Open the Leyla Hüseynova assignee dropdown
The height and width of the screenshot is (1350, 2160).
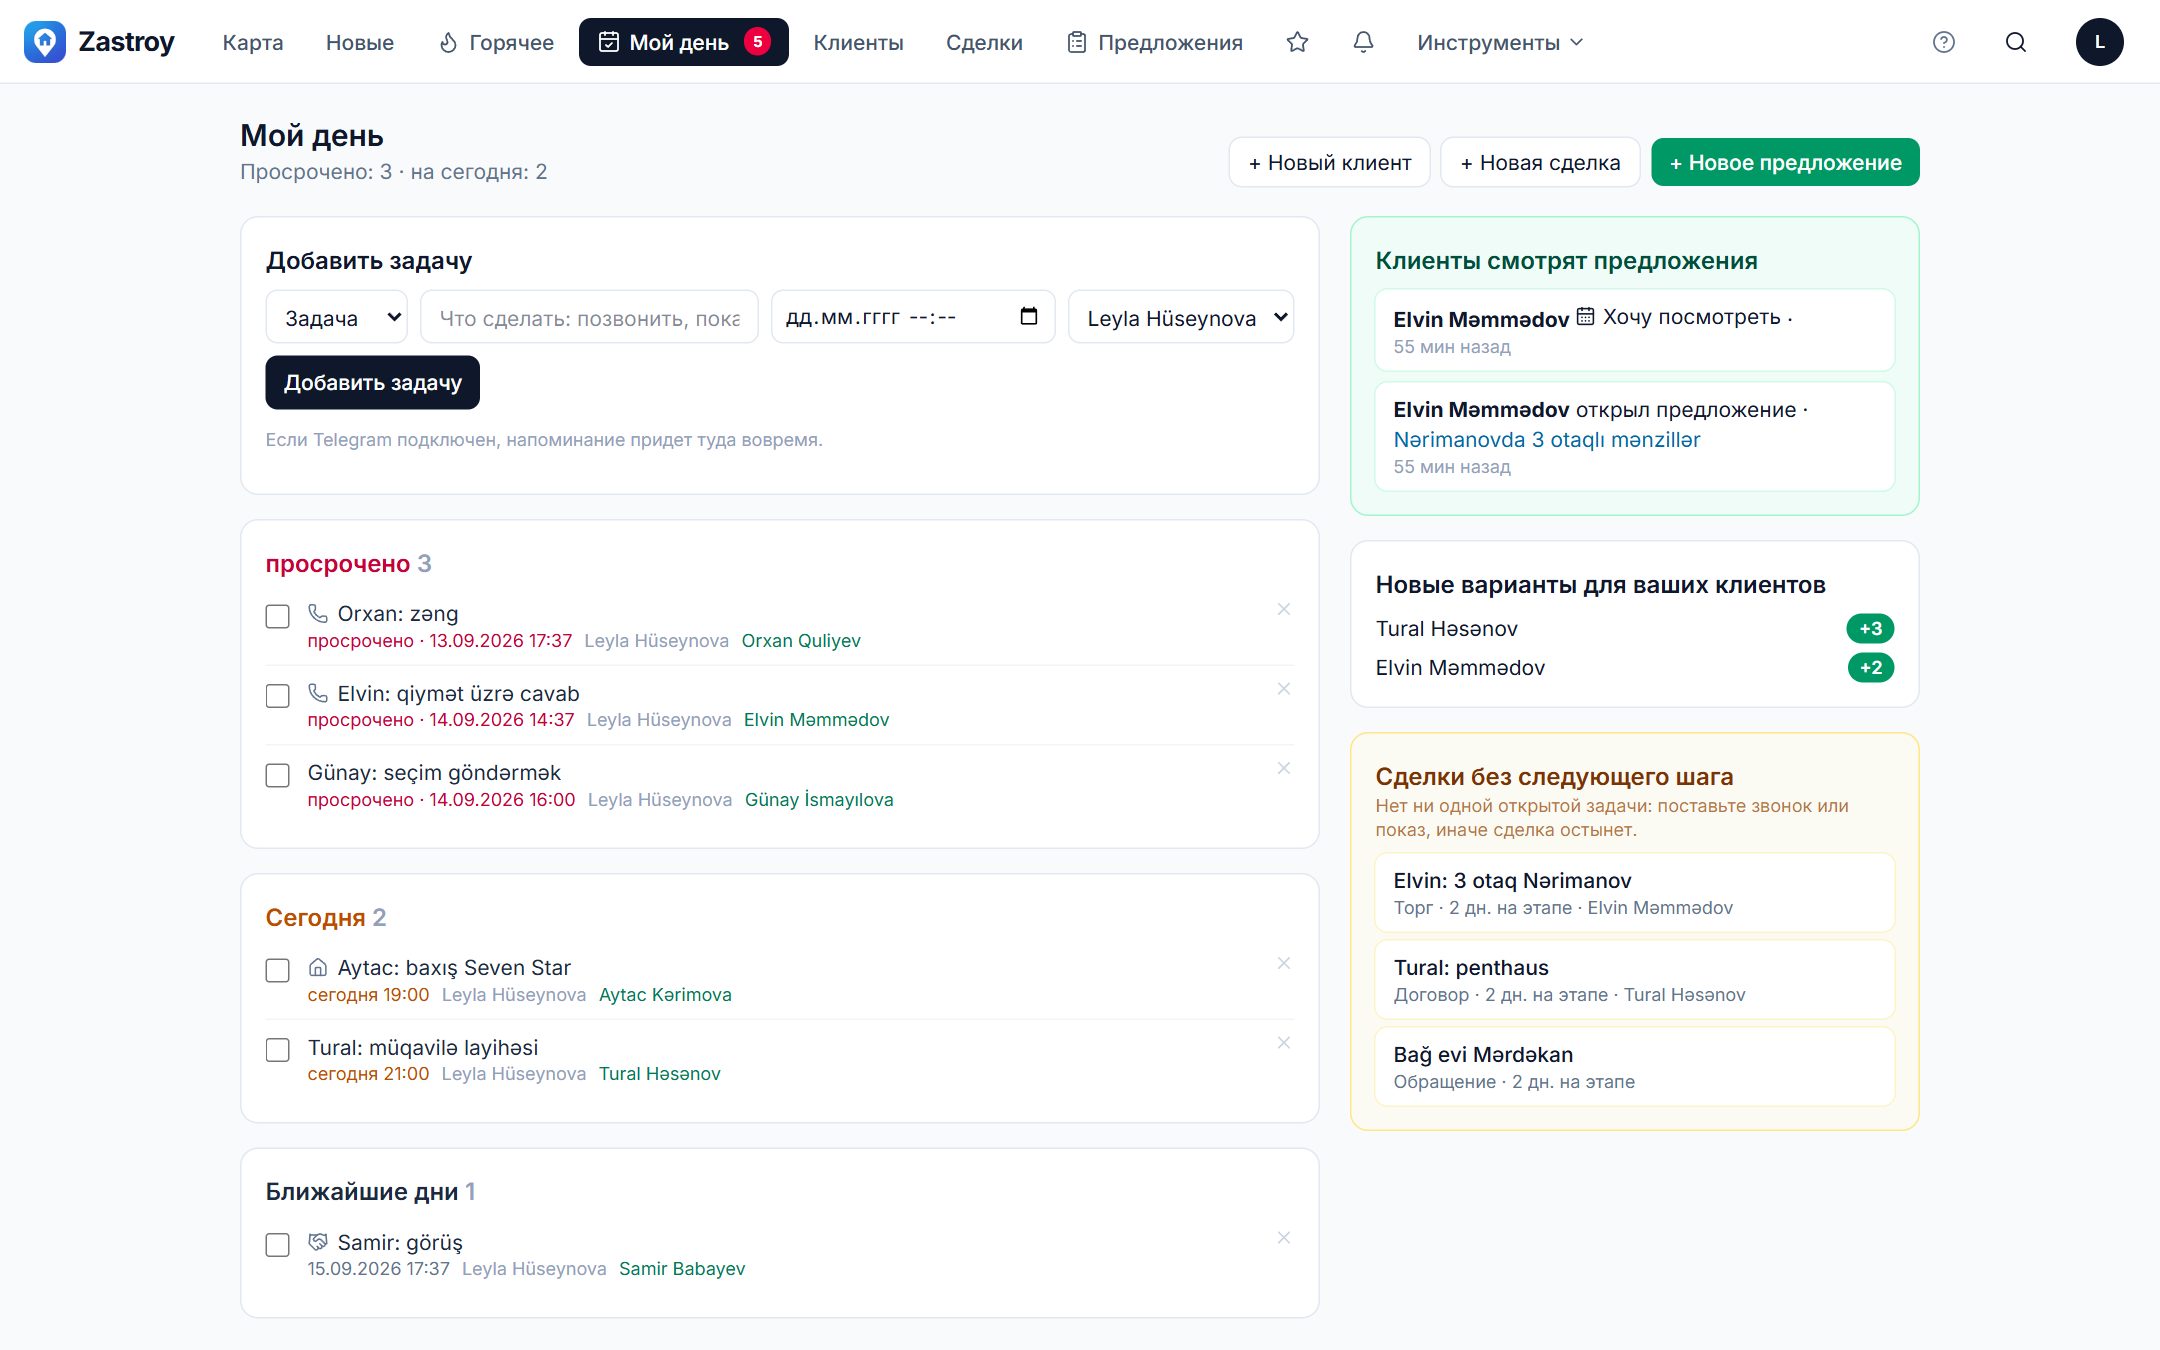coord(1181,317)
